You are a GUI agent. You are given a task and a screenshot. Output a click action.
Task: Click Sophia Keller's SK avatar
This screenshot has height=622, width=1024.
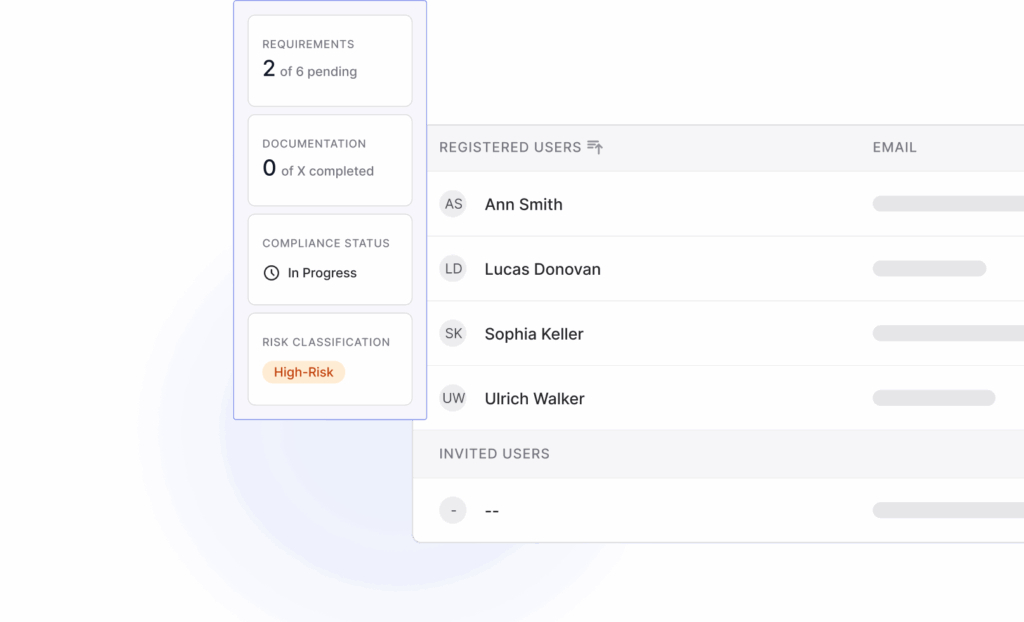pos(453,333)
